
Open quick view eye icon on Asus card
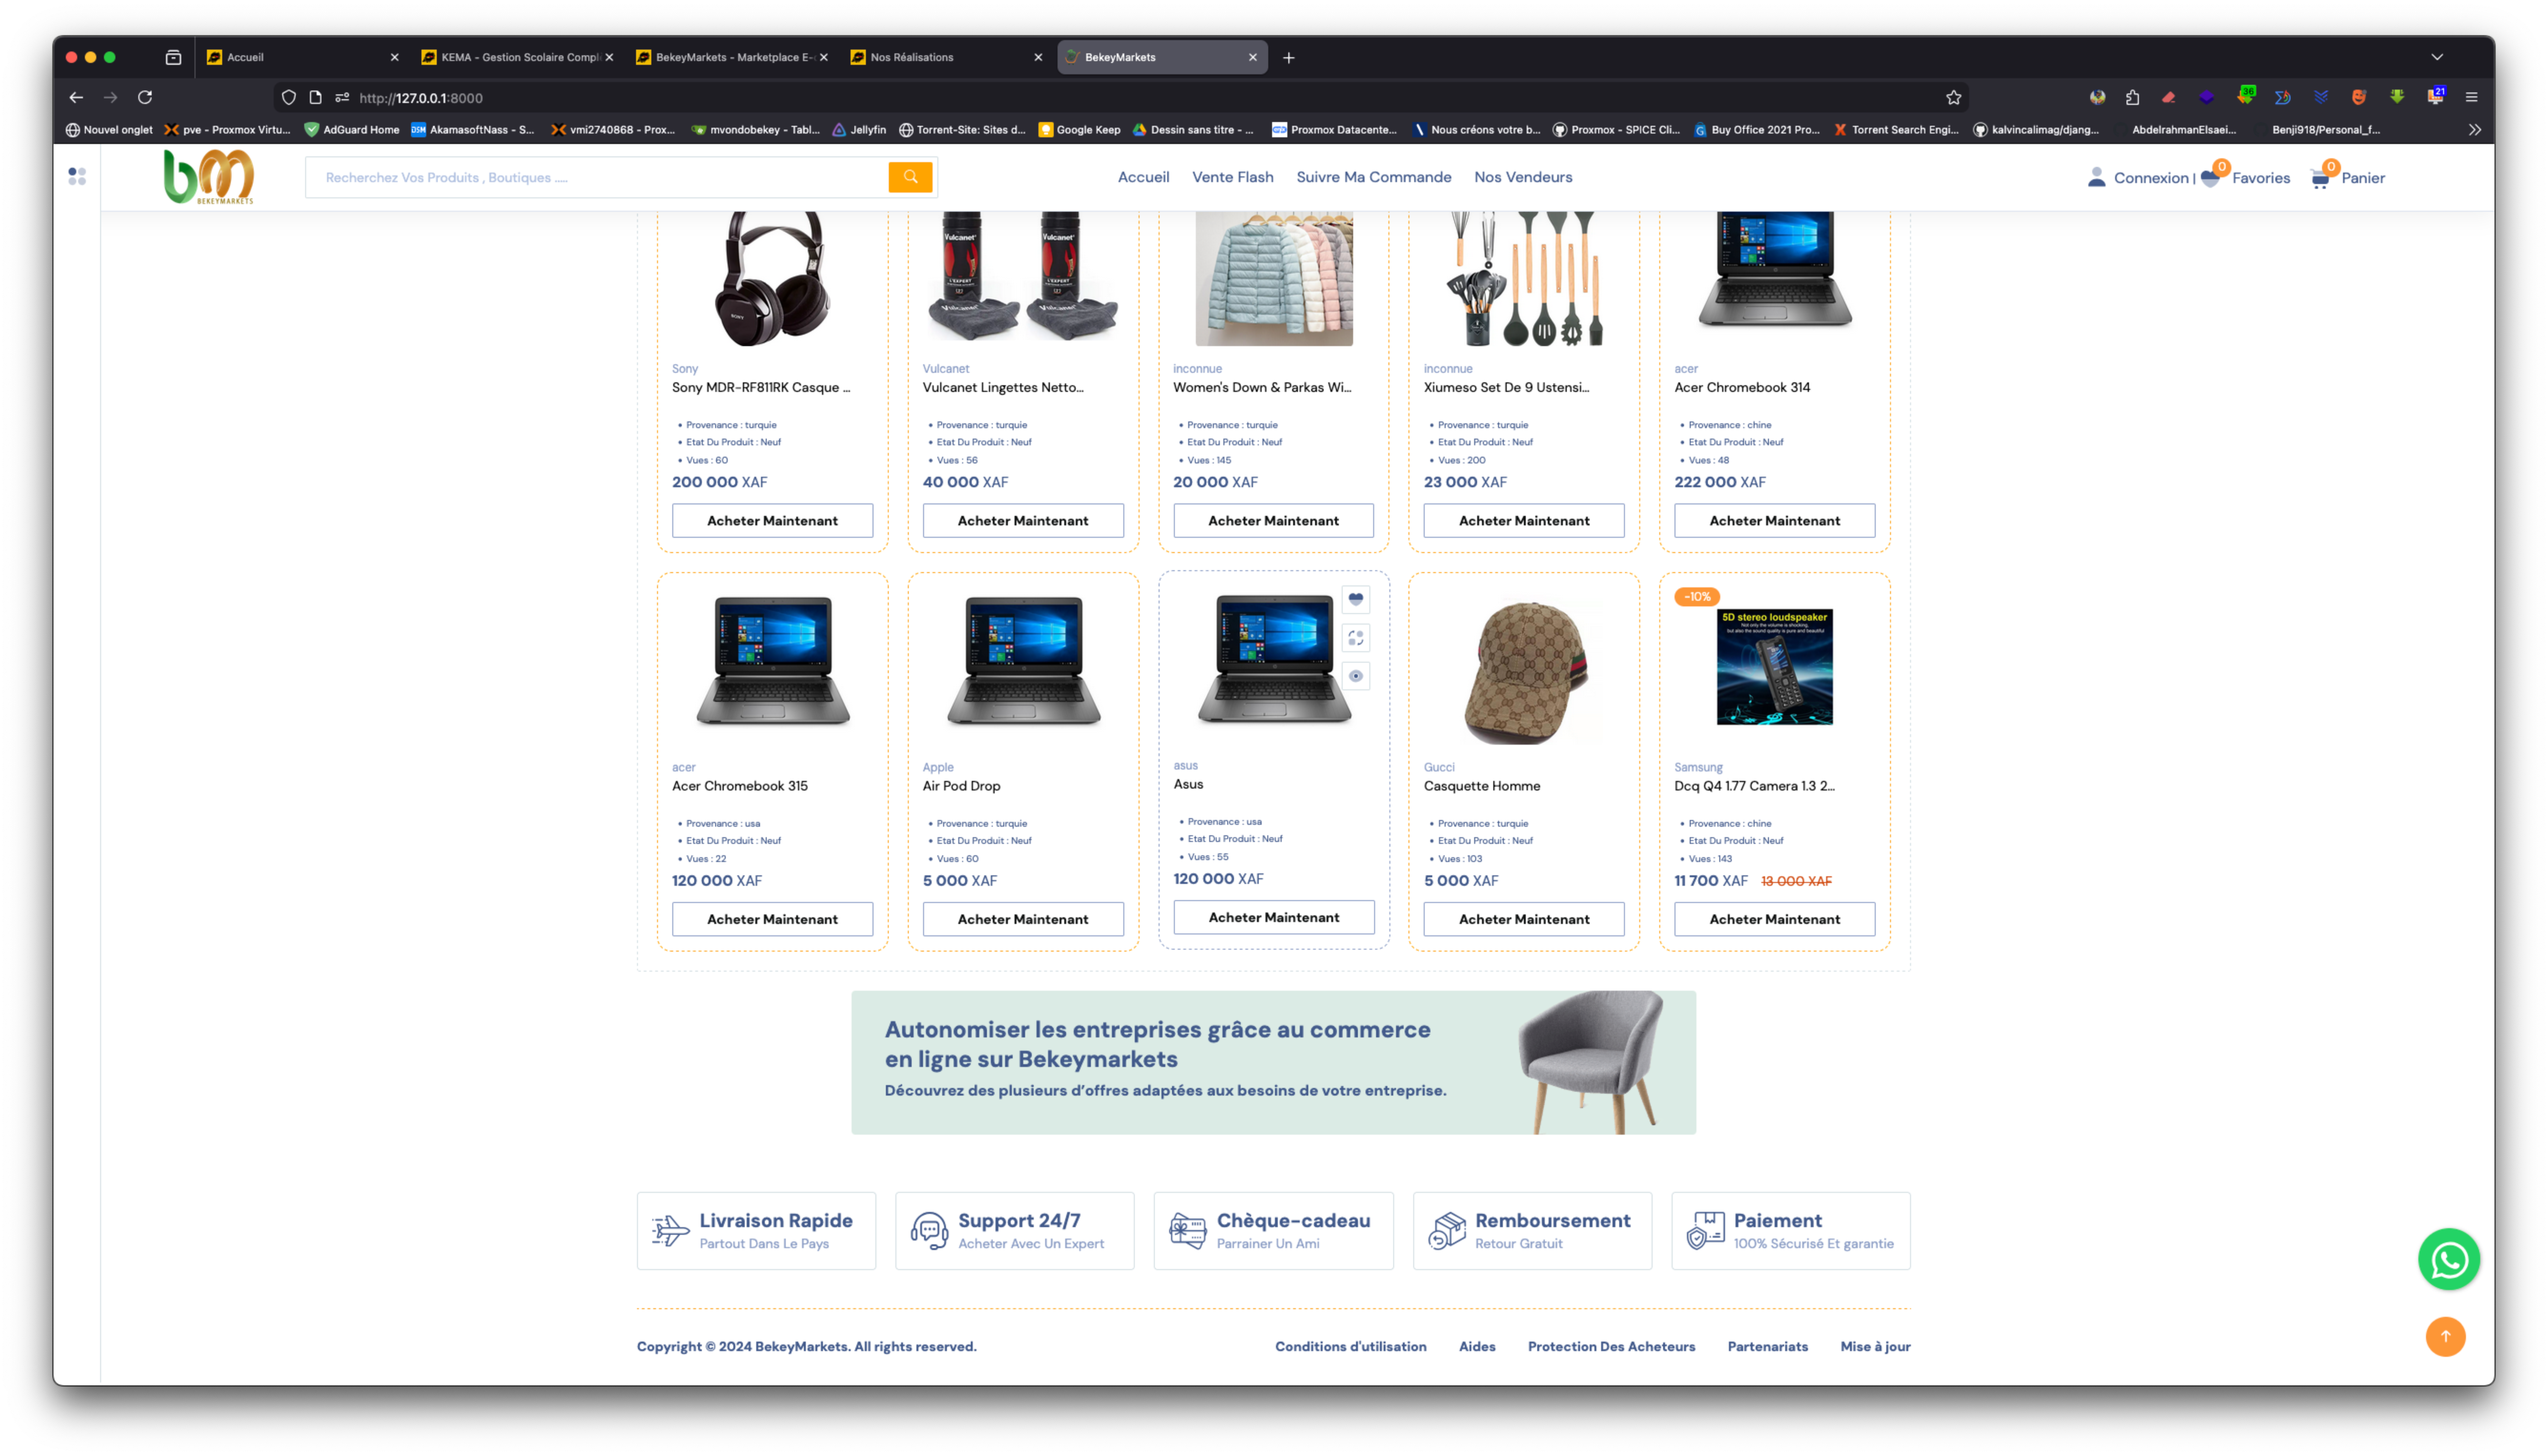pyautogui.click(x=1355, y=676)
